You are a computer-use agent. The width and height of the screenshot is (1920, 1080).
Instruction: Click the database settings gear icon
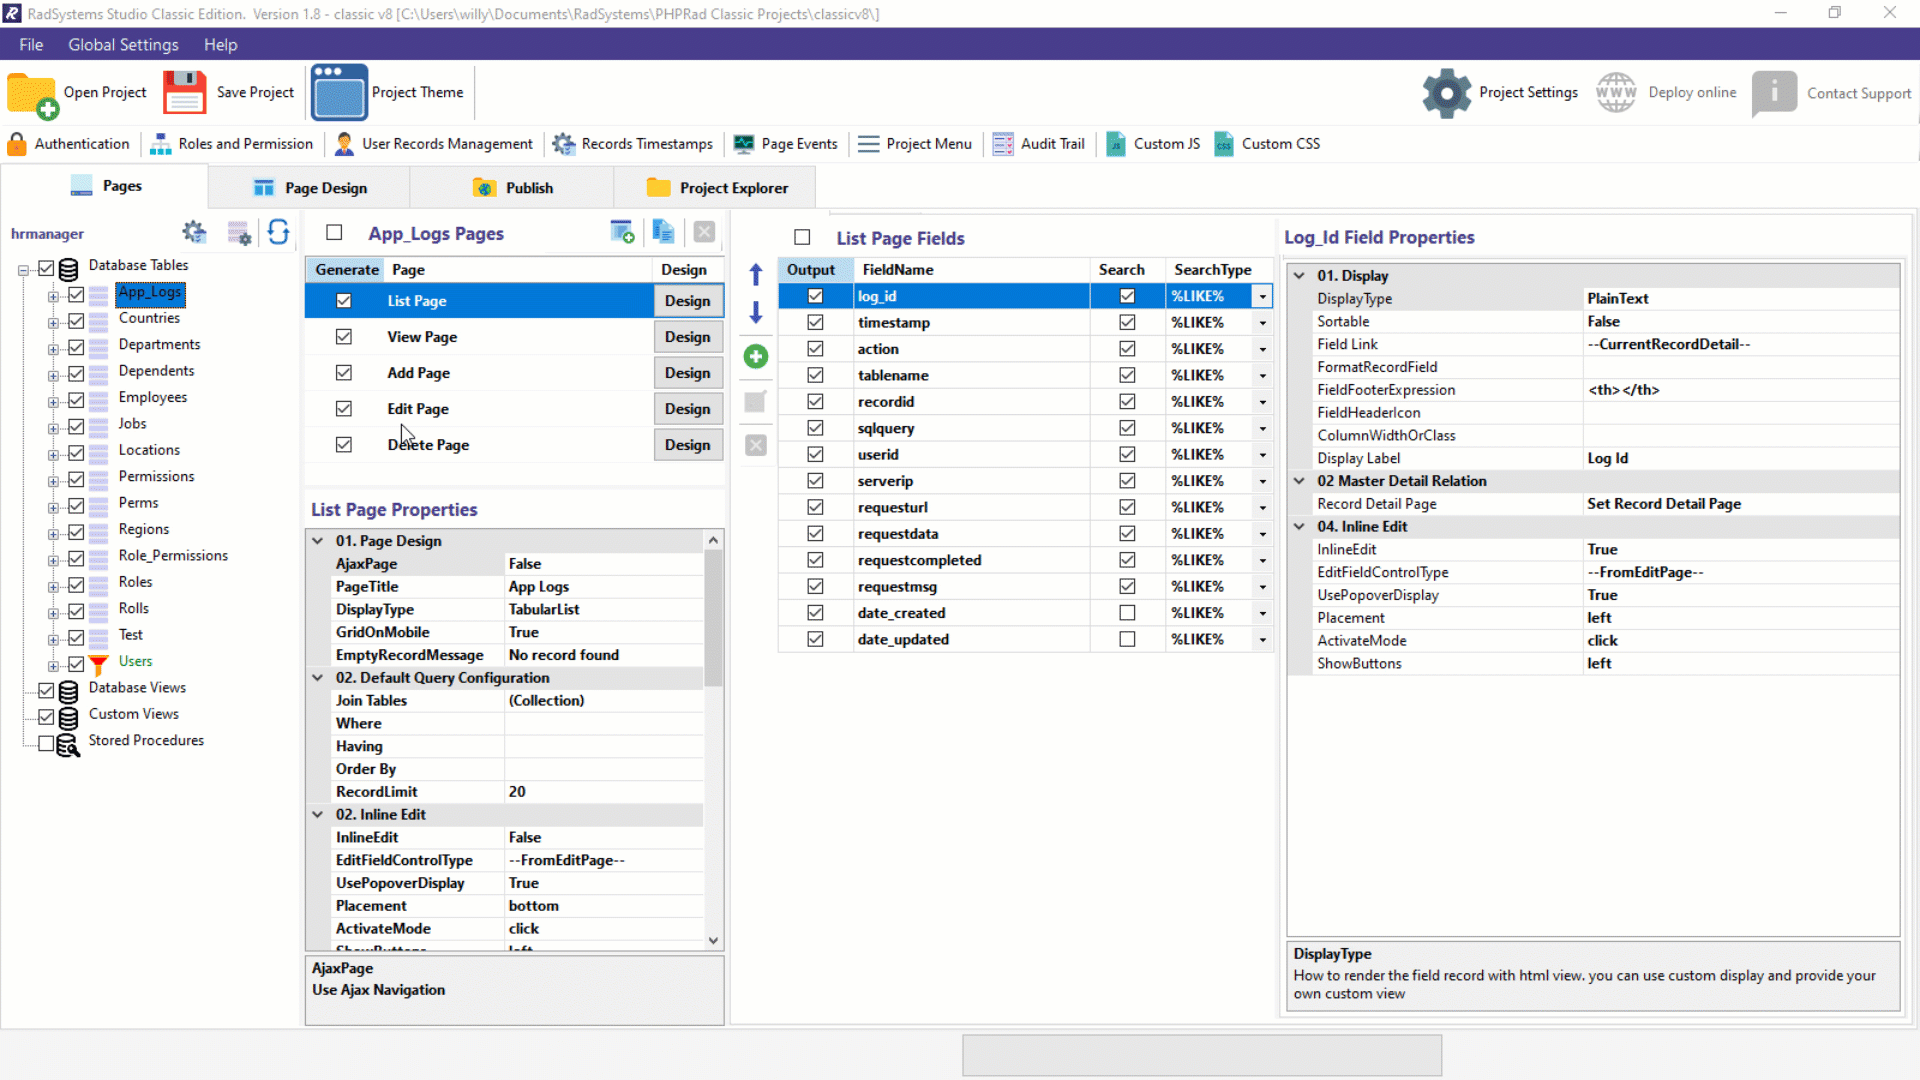click(x=194, y=233)
